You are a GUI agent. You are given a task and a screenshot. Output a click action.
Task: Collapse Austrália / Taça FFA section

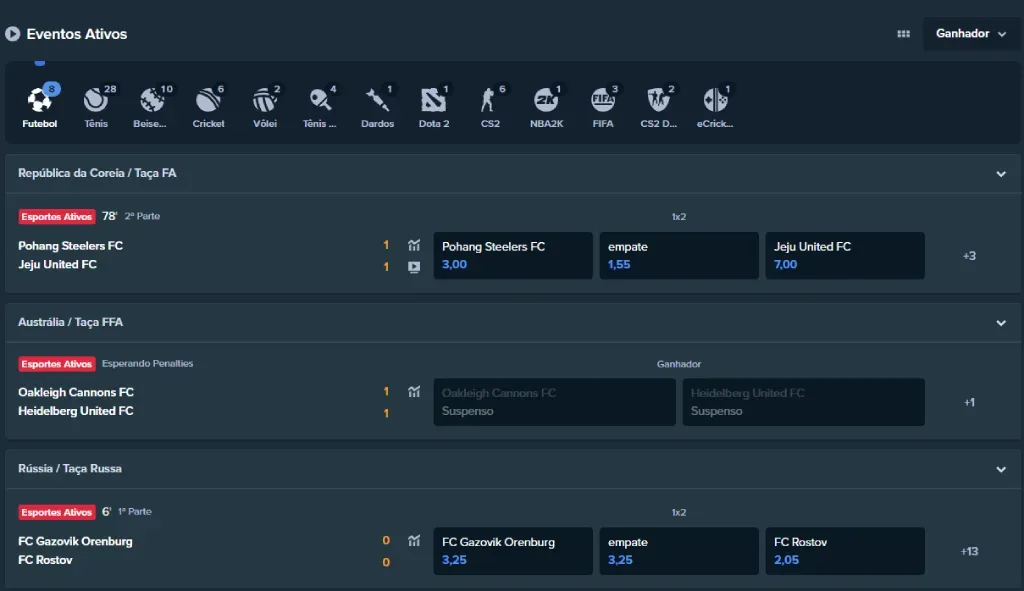pyautogui.click(x=1000, y=323)
